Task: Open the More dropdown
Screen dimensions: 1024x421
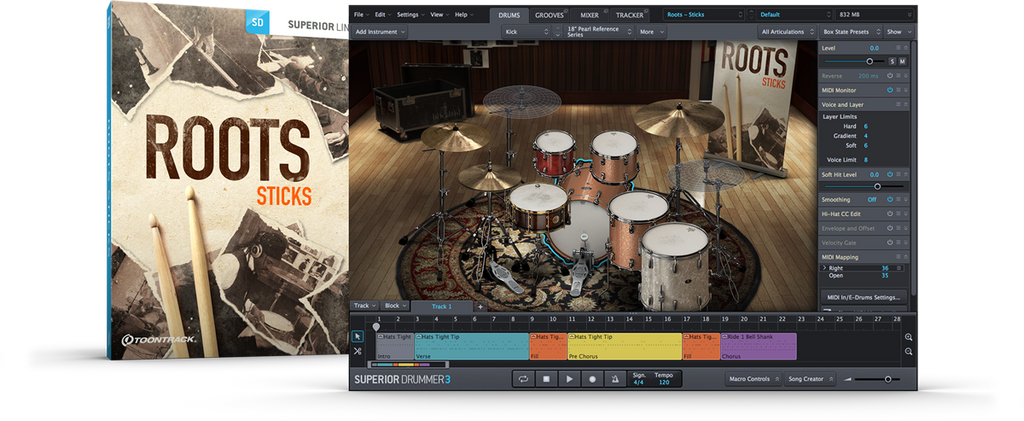Action: pos(652,31)
